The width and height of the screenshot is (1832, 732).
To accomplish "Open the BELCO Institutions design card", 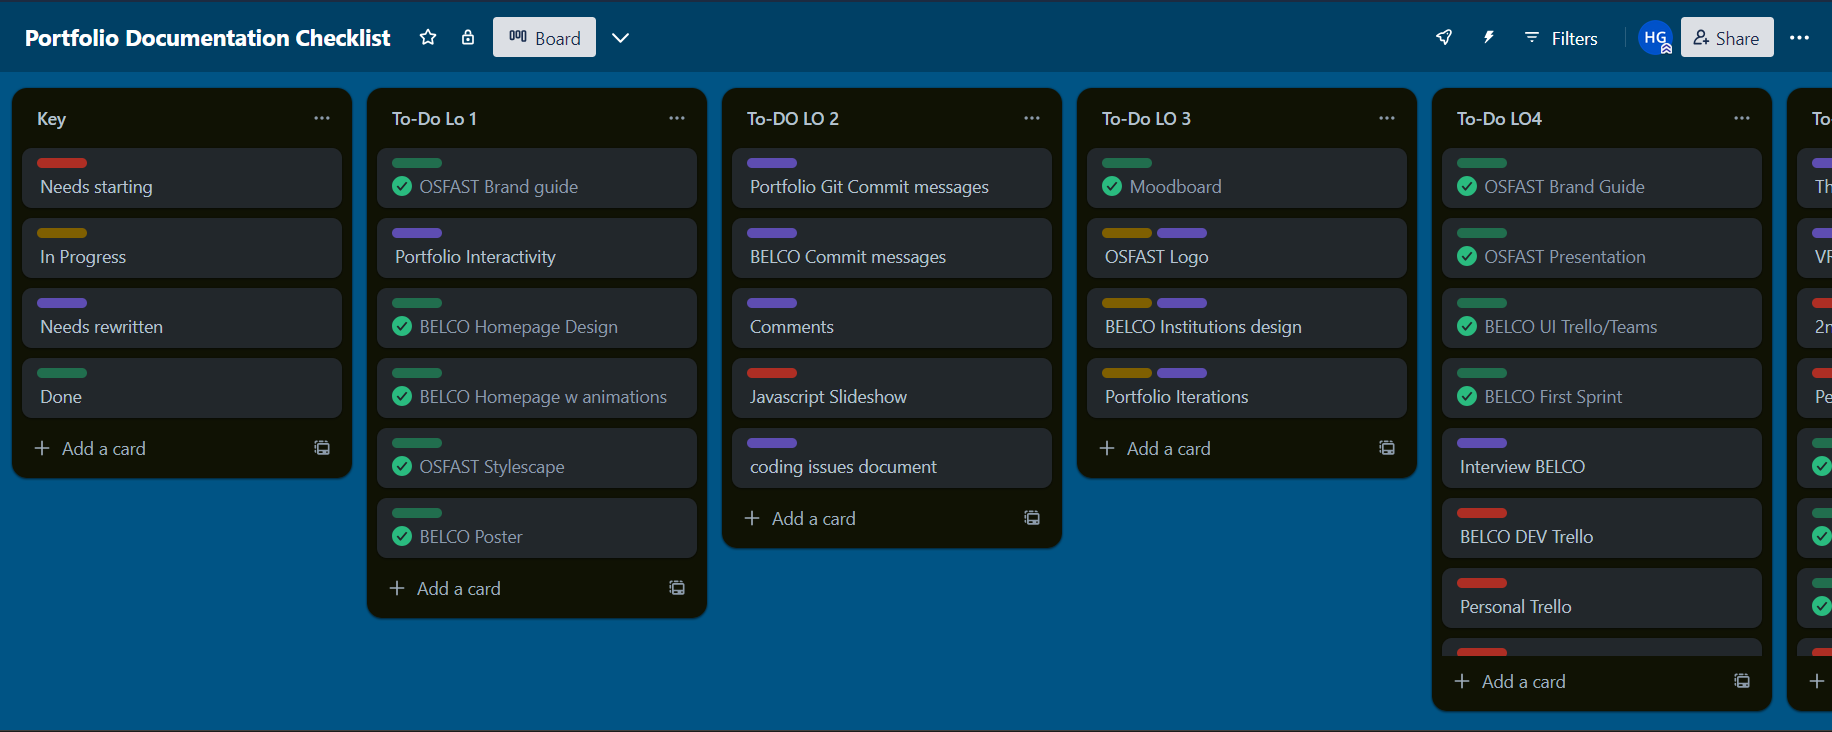I will point(1247,318).
